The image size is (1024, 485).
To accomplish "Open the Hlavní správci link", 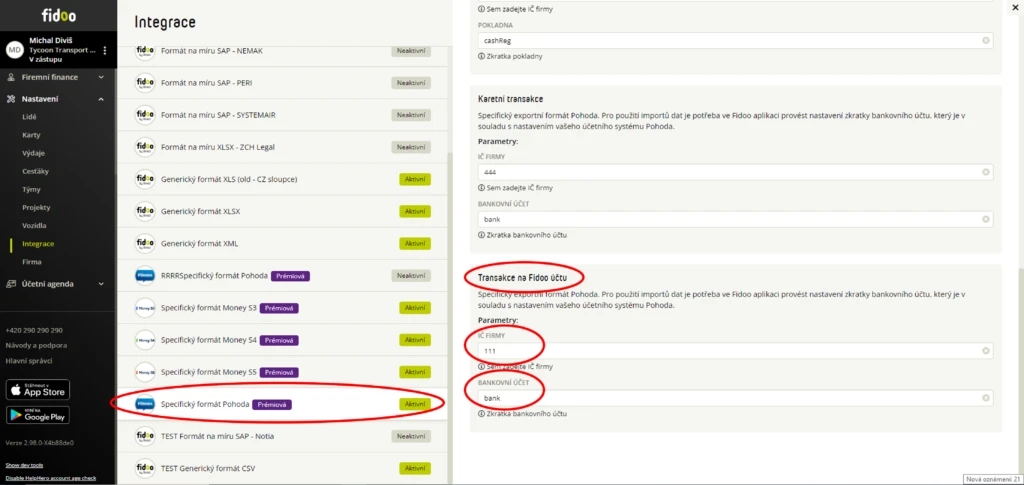I will pos(29,361).
